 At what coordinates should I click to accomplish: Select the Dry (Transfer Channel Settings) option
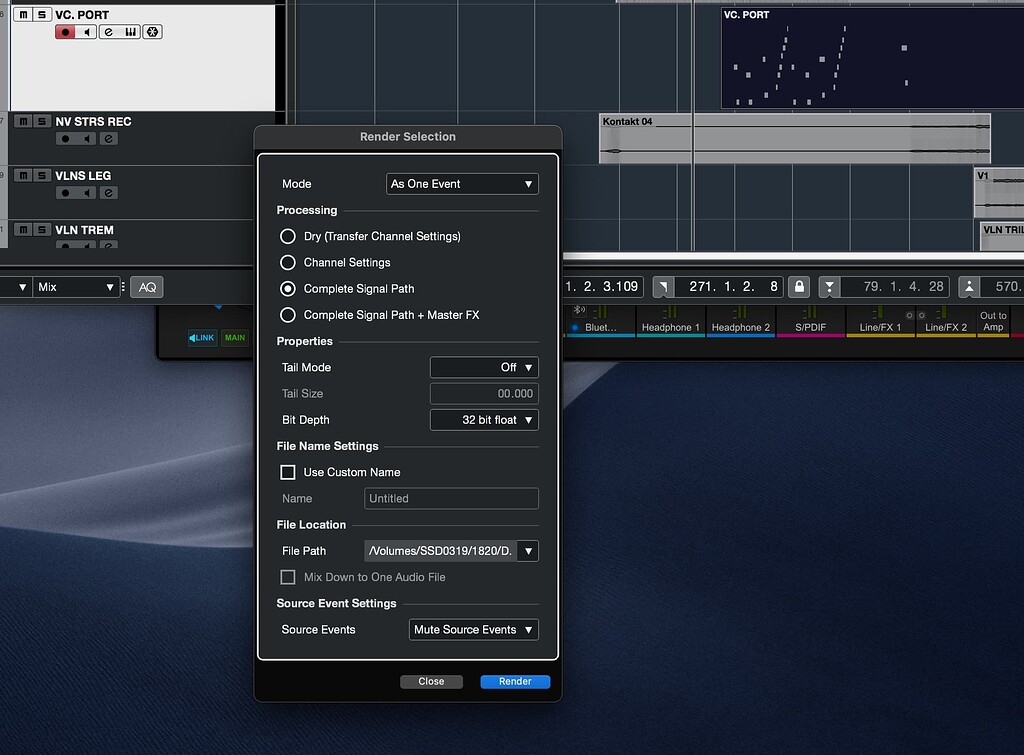click(288, 237)
